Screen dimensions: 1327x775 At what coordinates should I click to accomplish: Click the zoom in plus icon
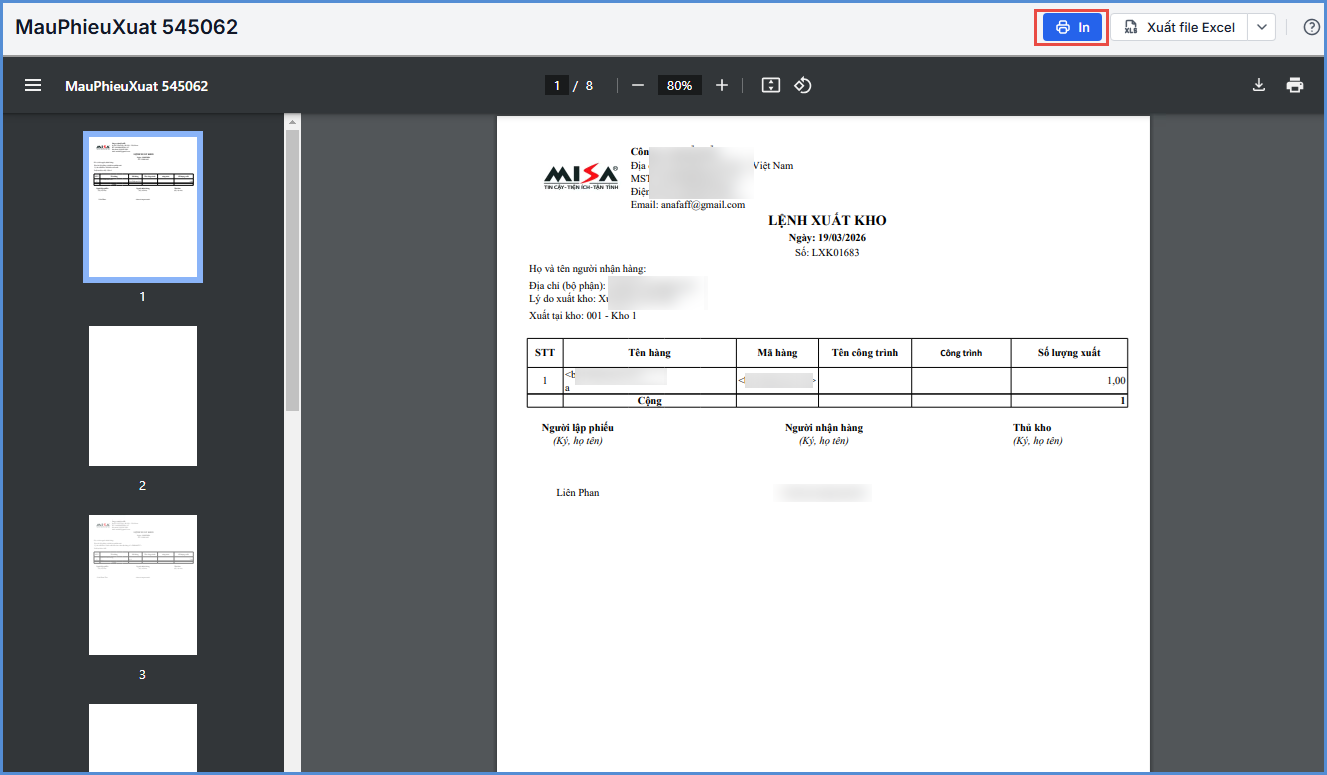[722, 85]
